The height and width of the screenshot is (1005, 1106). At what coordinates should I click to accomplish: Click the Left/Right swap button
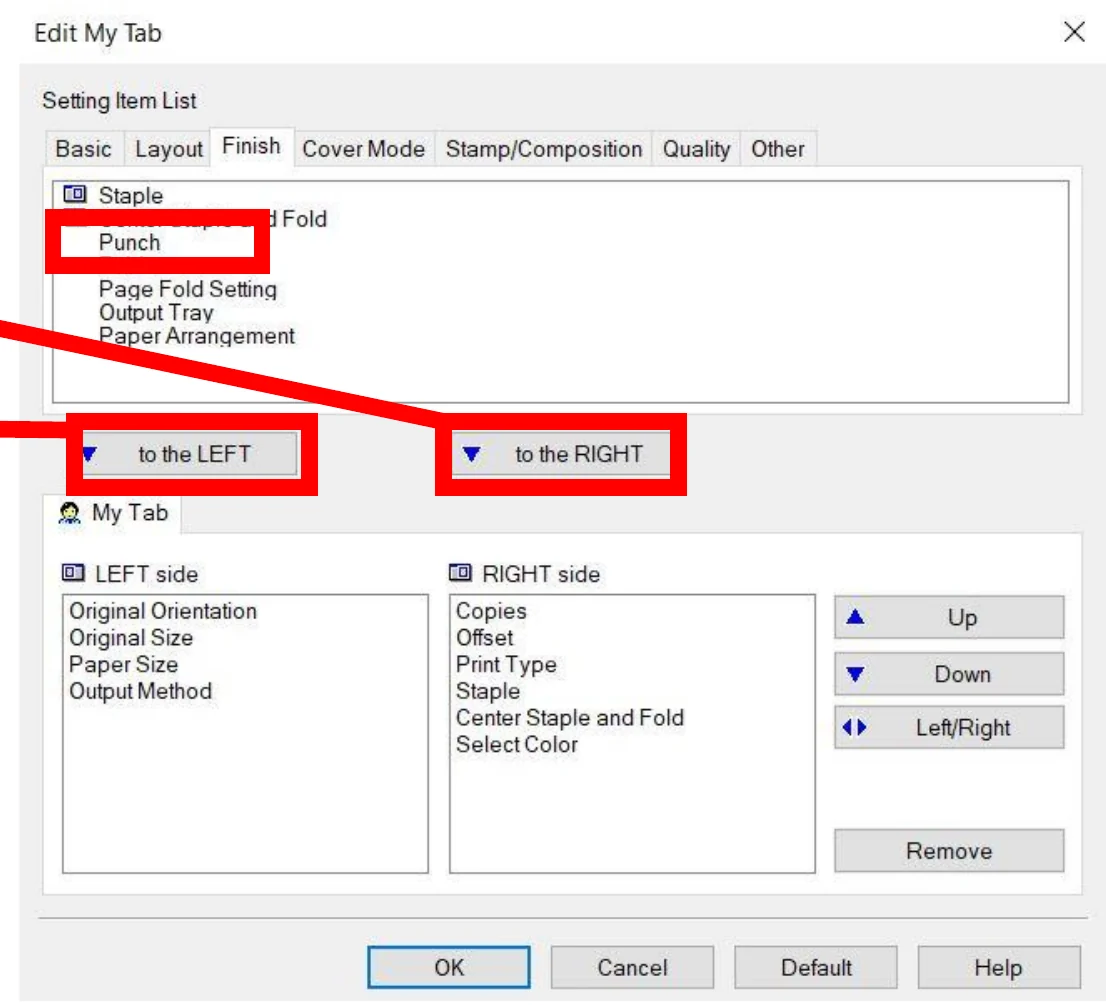949,727
